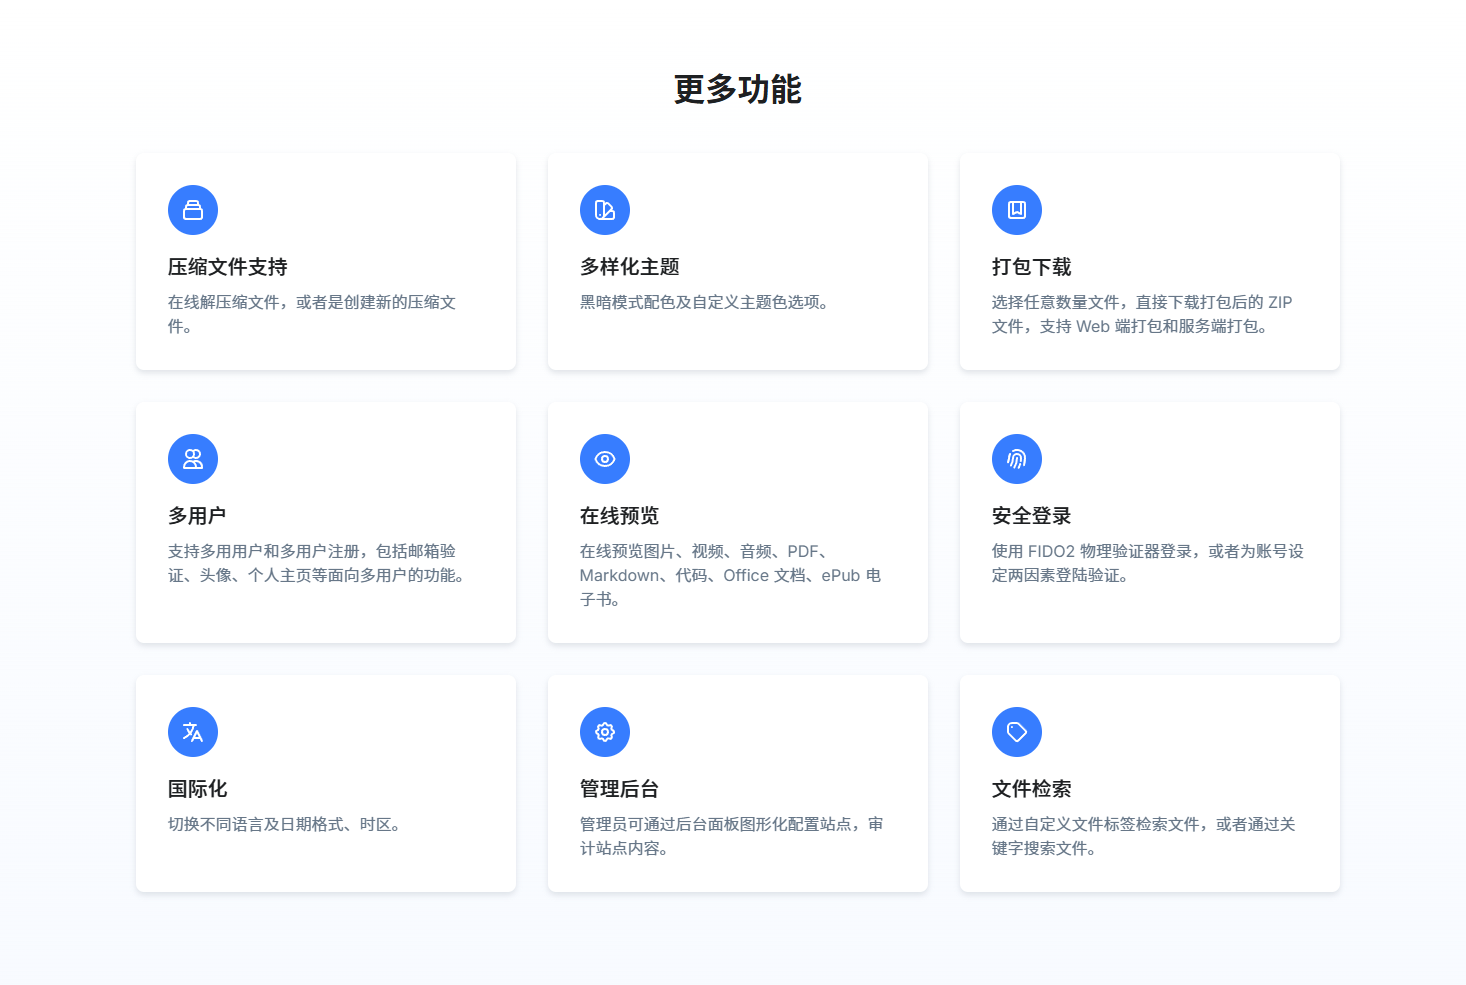
Task: Click the description 在线解压缩文件，或者是创建新的压缩文件
Action: pos(312,314)
